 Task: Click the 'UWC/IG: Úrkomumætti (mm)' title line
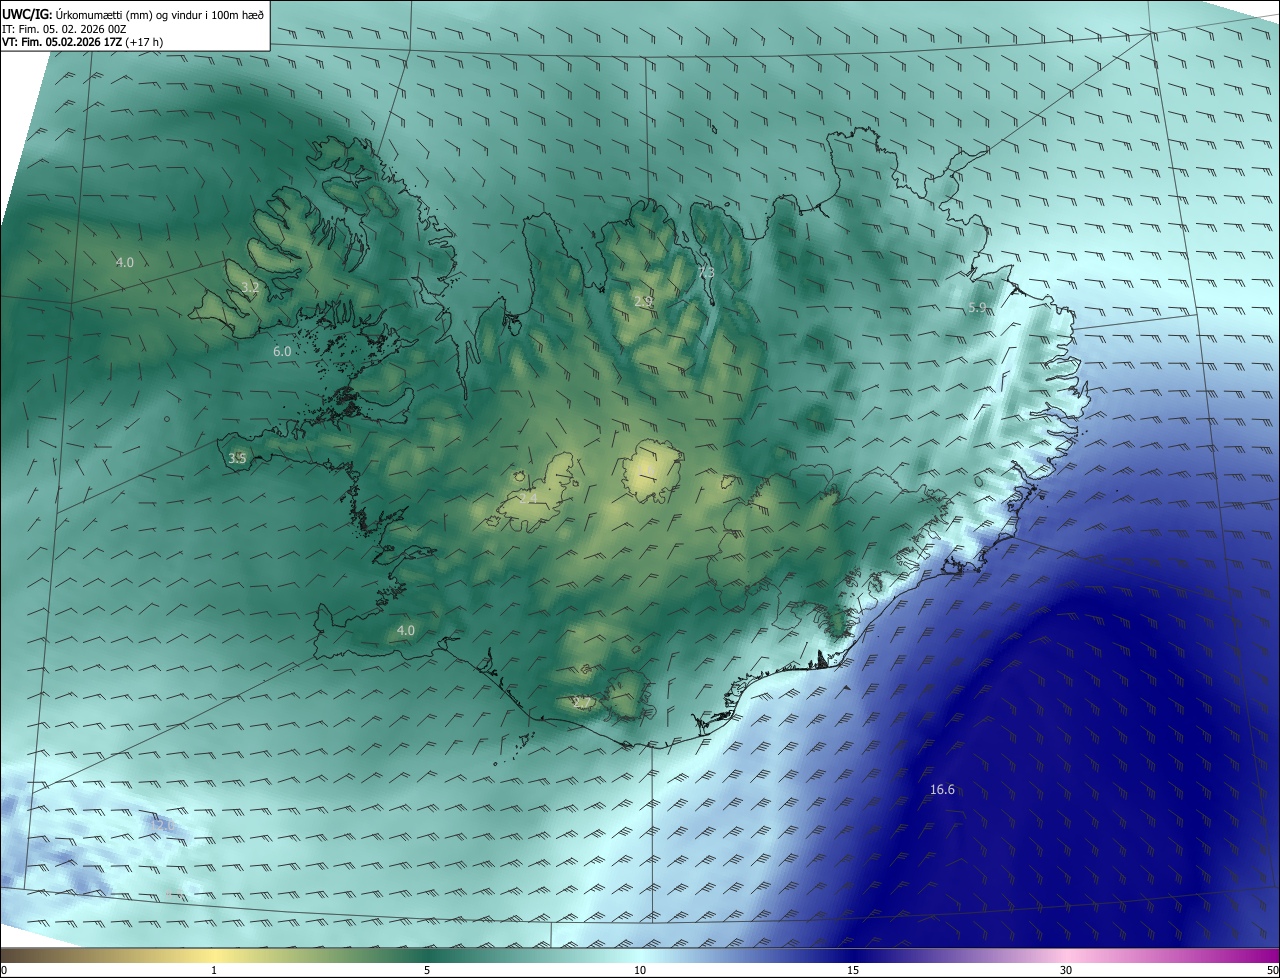pyautogui.click(x=134, y=15)
